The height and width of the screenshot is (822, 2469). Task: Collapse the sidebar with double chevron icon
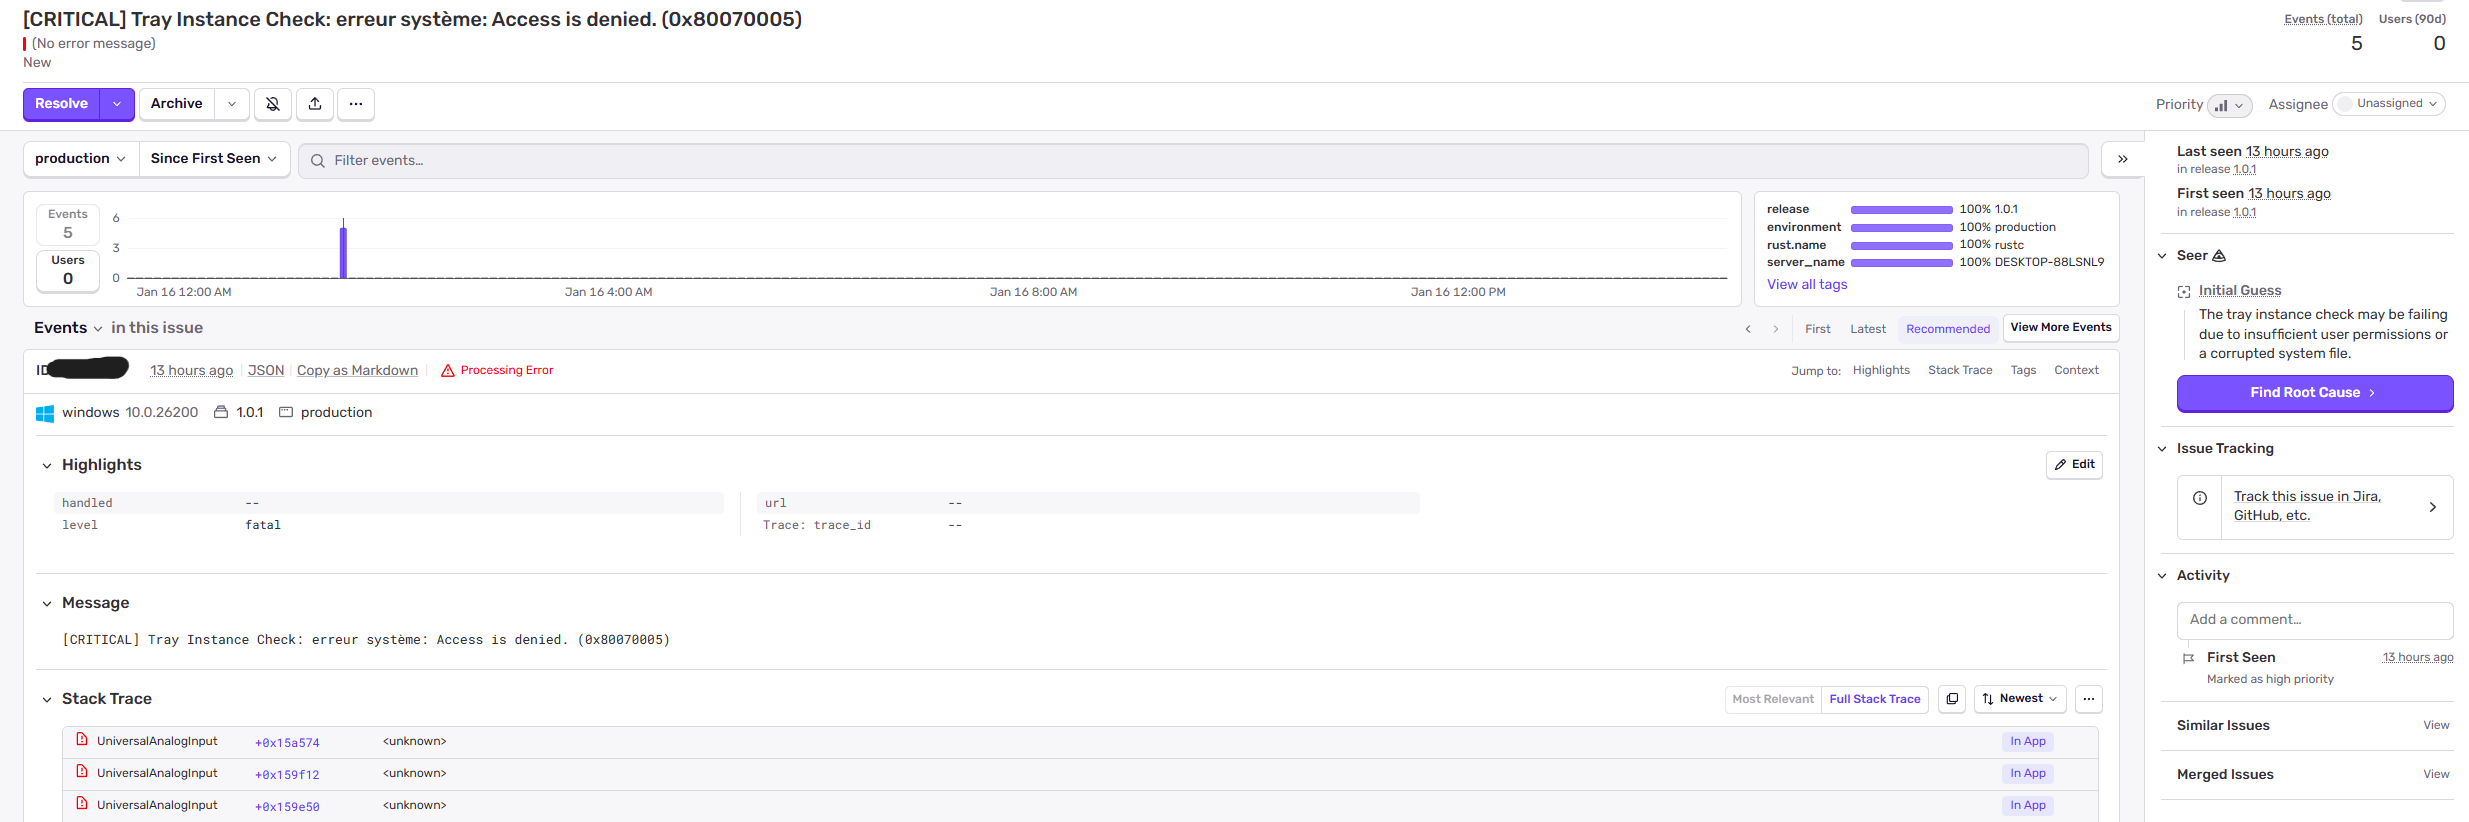(2122, 160)
